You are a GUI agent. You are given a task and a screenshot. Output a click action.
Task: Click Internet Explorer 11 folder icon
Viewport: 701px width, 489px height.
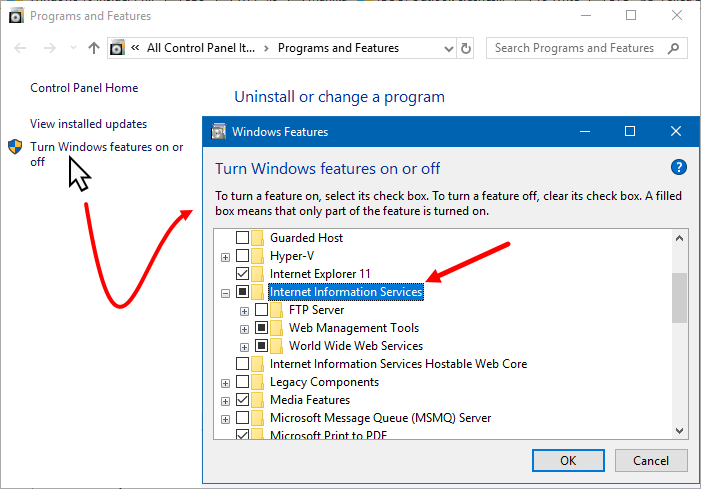pyautogui.click(x=258, y=274)
